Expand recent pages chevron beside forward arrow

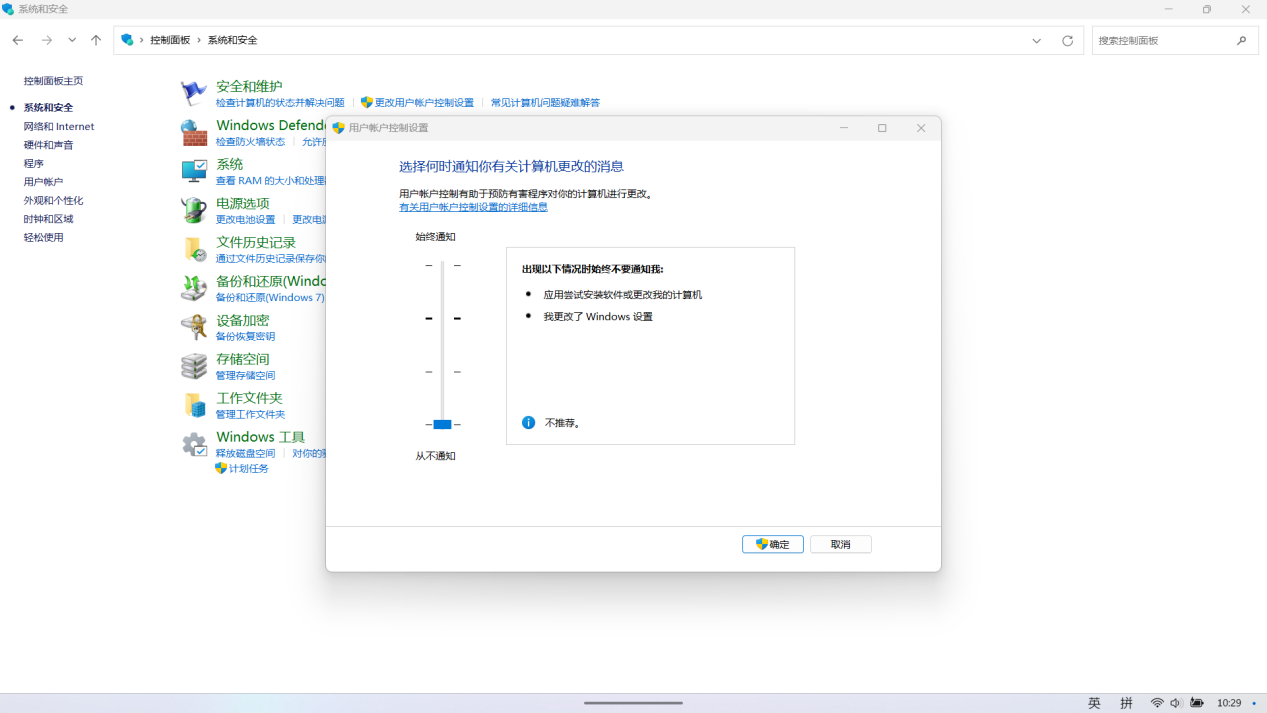coord(71,40)
